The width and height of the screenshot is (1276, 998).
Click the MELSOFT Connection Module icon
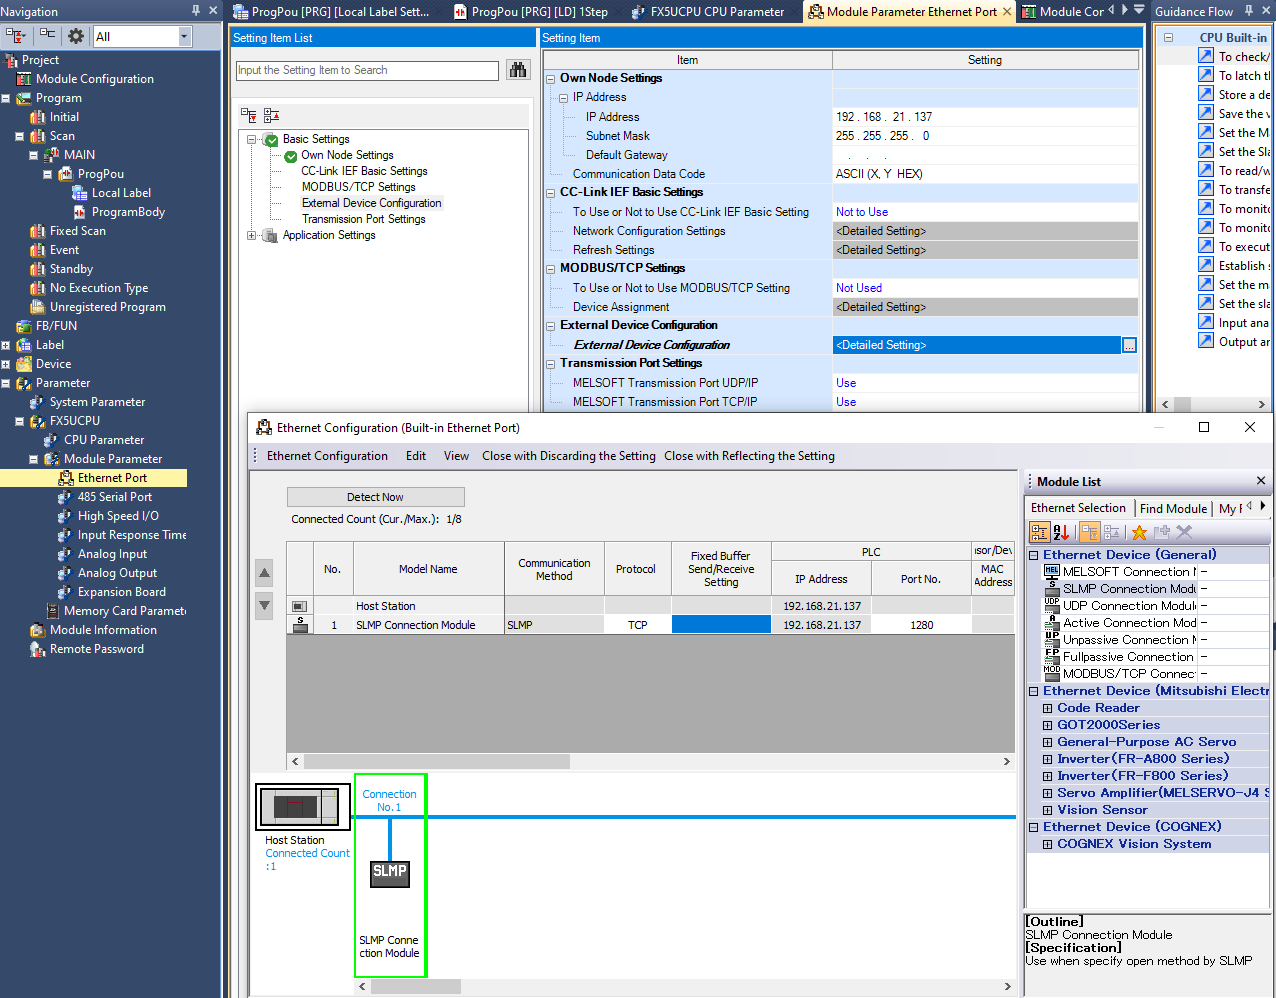pyautogui.click(x=1051, y=571)
